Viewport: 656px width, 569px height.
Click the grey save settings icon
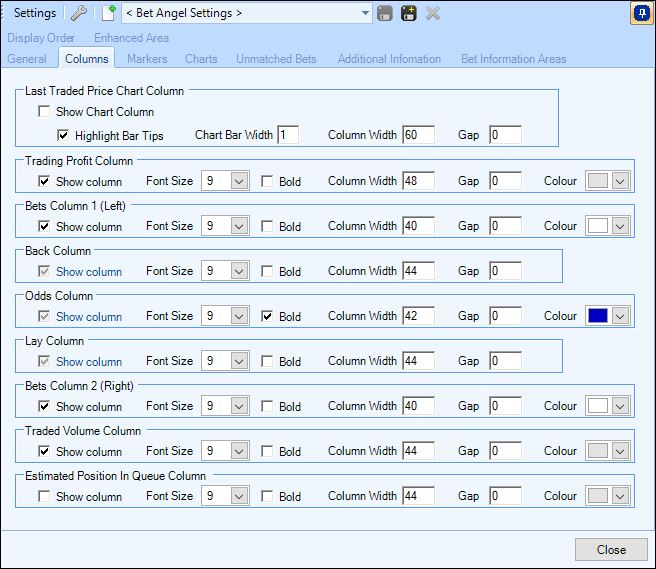coord(384,13)
